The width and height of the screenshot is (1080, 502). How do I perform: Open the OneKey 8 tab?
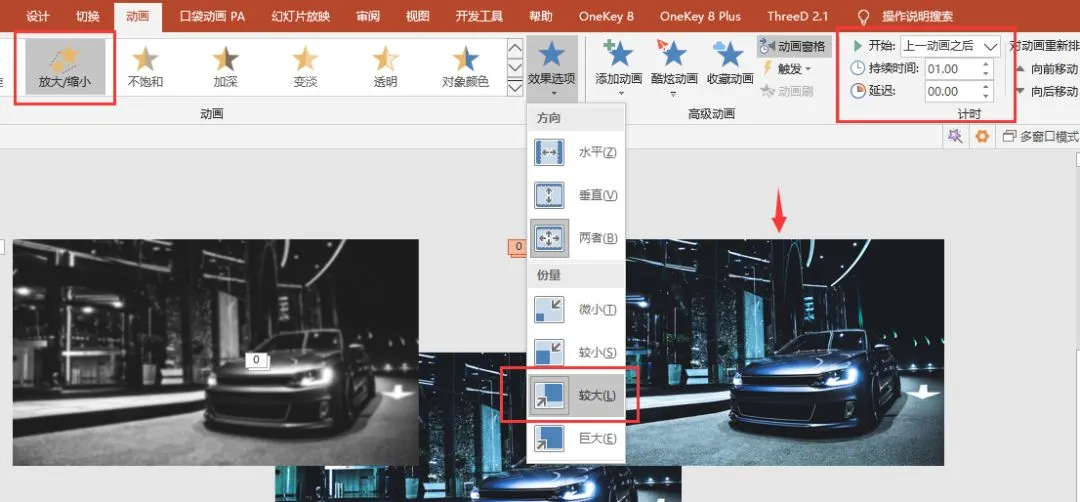606,16
